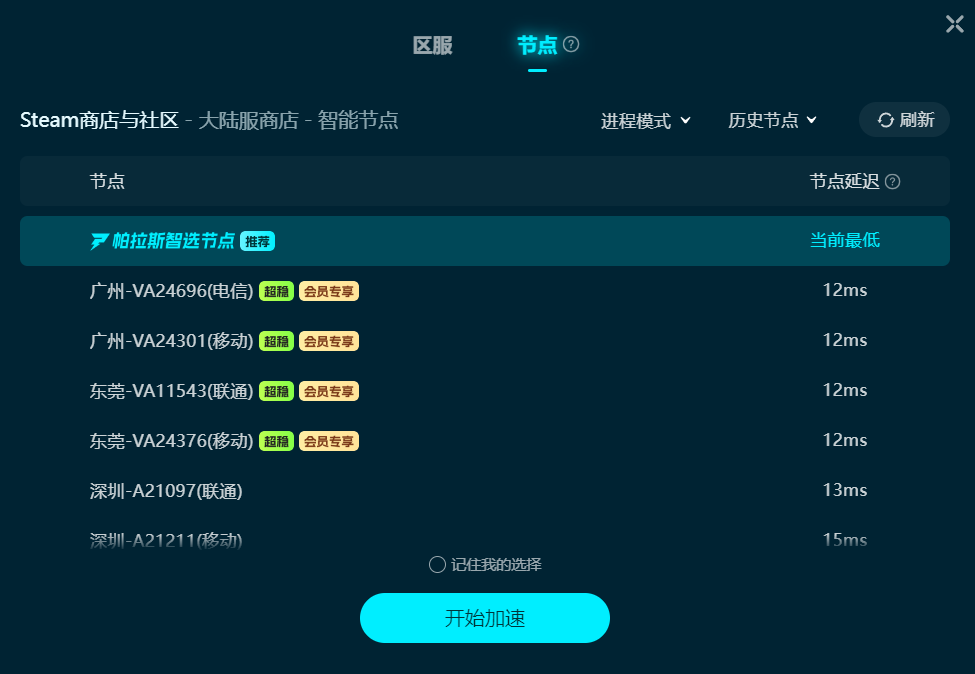
Task: Click the refresh icon in 刷新 button
Action: 885,120
